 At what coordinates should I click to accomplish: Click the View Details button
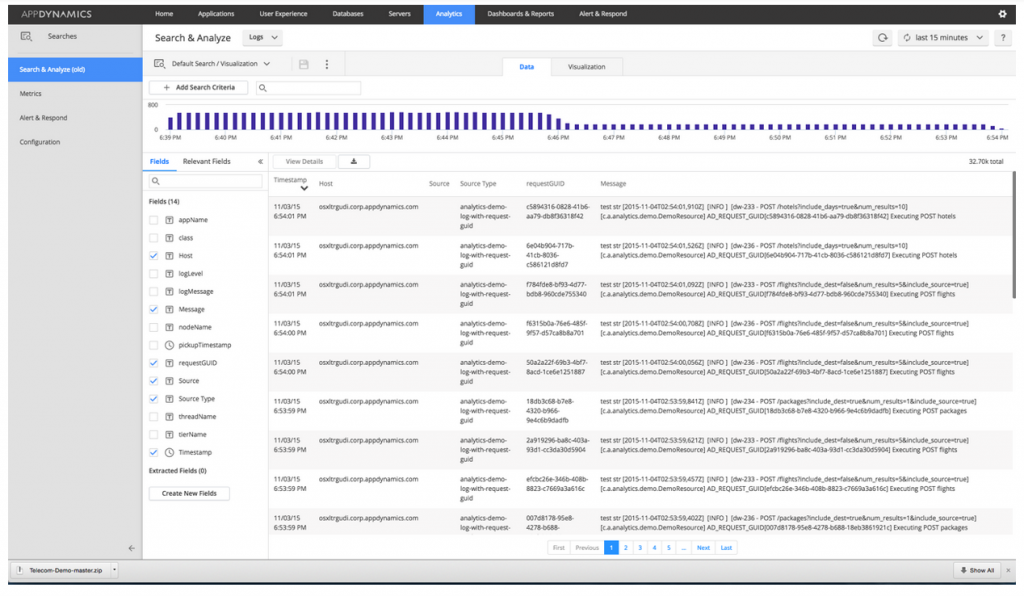(x=304, y=161)
